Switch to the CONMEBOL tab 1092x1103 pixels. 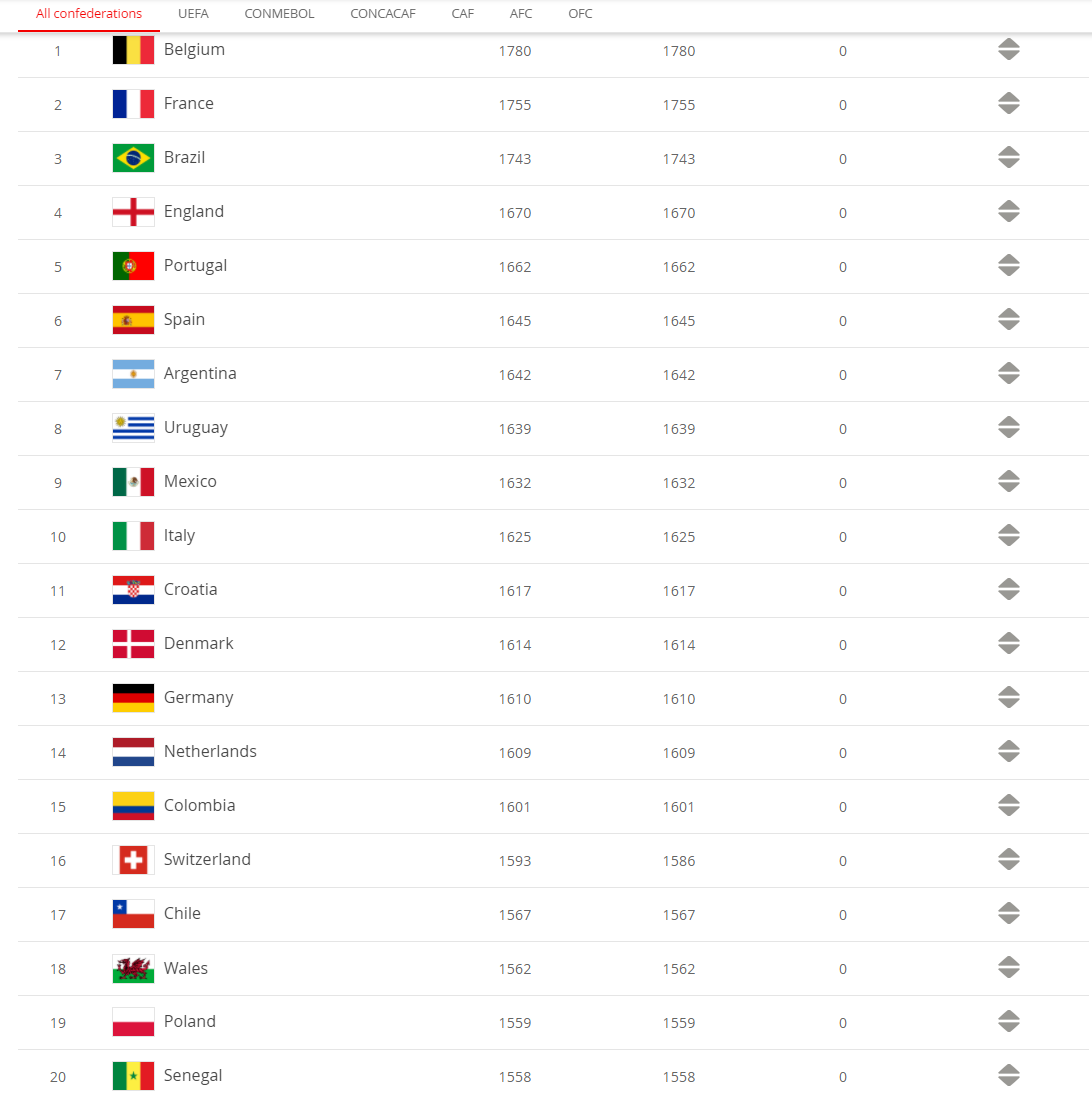click(279, 14)
